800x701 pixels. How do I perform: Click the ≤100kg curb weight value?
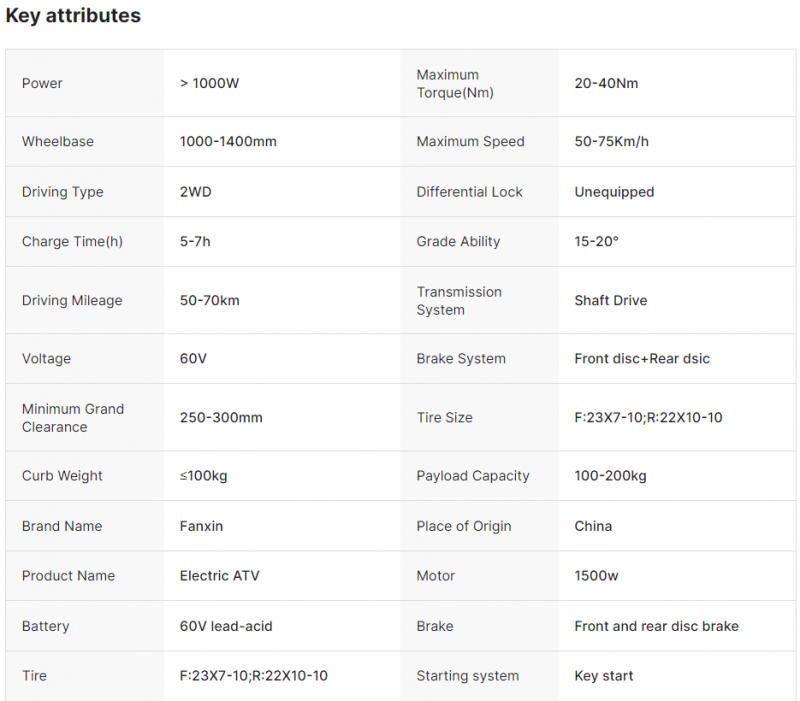[x=204, y=475]
